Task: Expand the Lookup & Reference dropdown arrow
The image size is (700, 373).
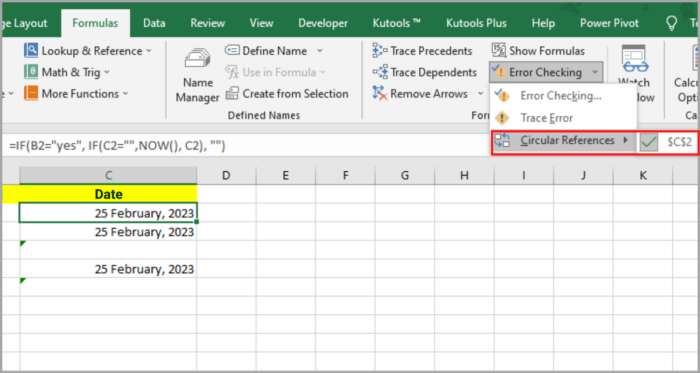Action: tap(149, 51)
